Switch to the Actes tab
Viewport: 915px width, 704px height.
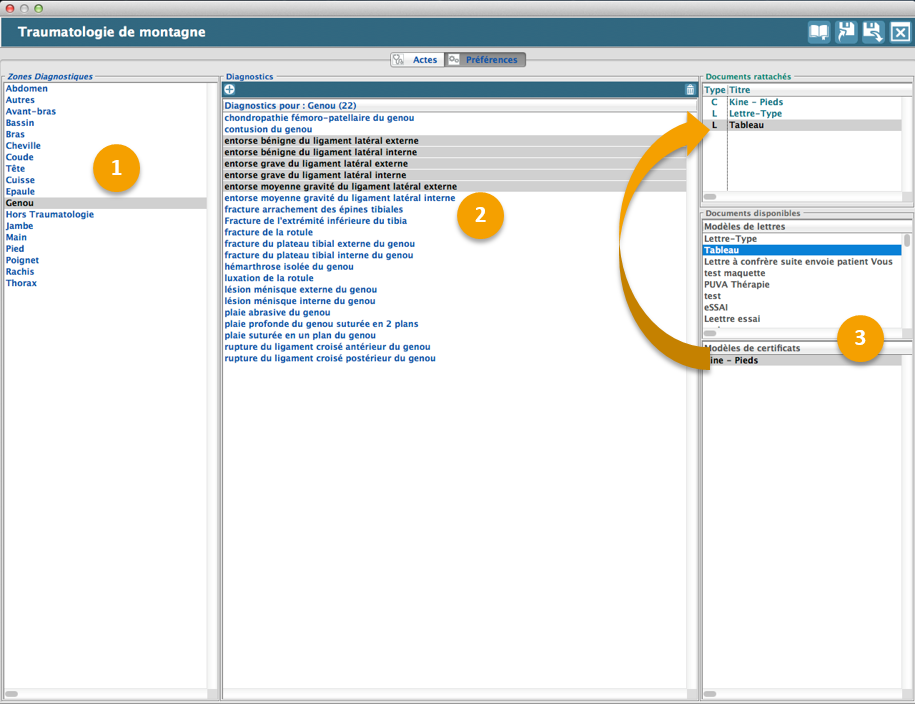pyautogui.click(x=416, y=60)
